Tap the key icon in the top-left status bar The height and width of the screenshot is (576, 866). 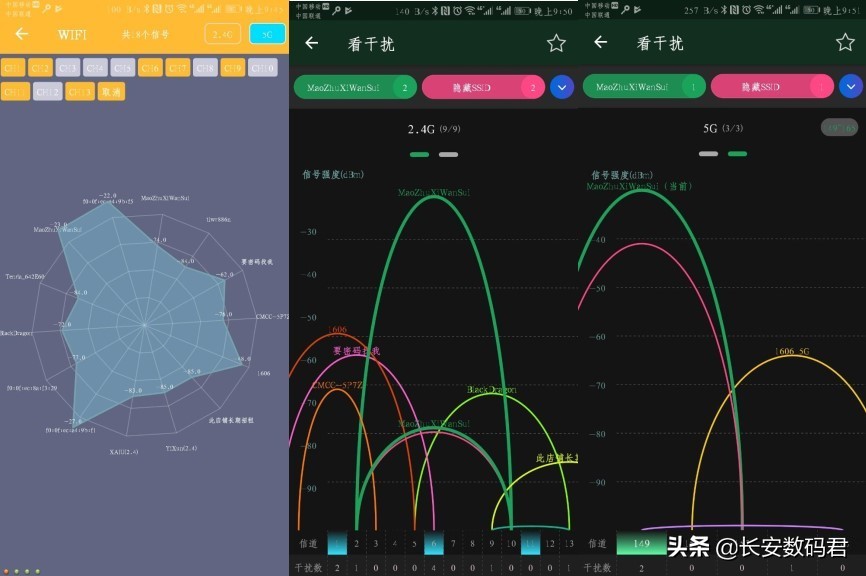[45, 7]
